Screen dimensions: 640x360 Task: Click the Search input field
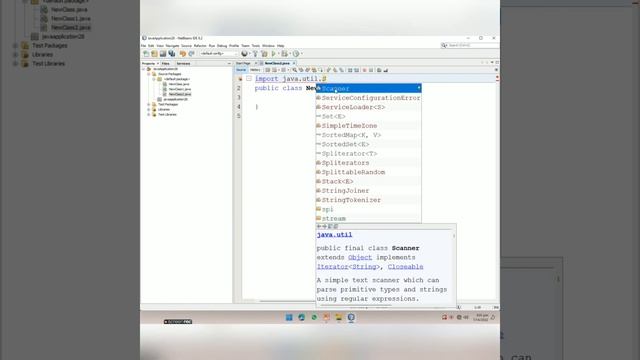tap(473, 45)
